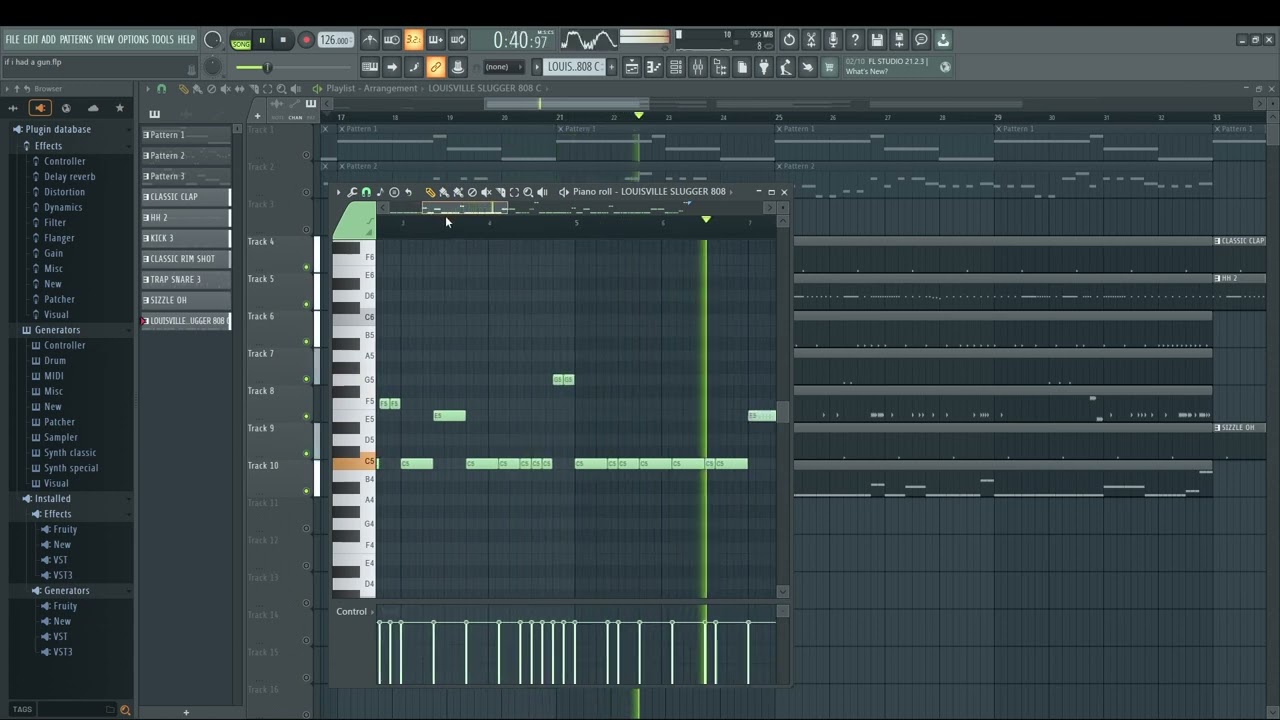Open the TOOLS menu

coord(162,40)
